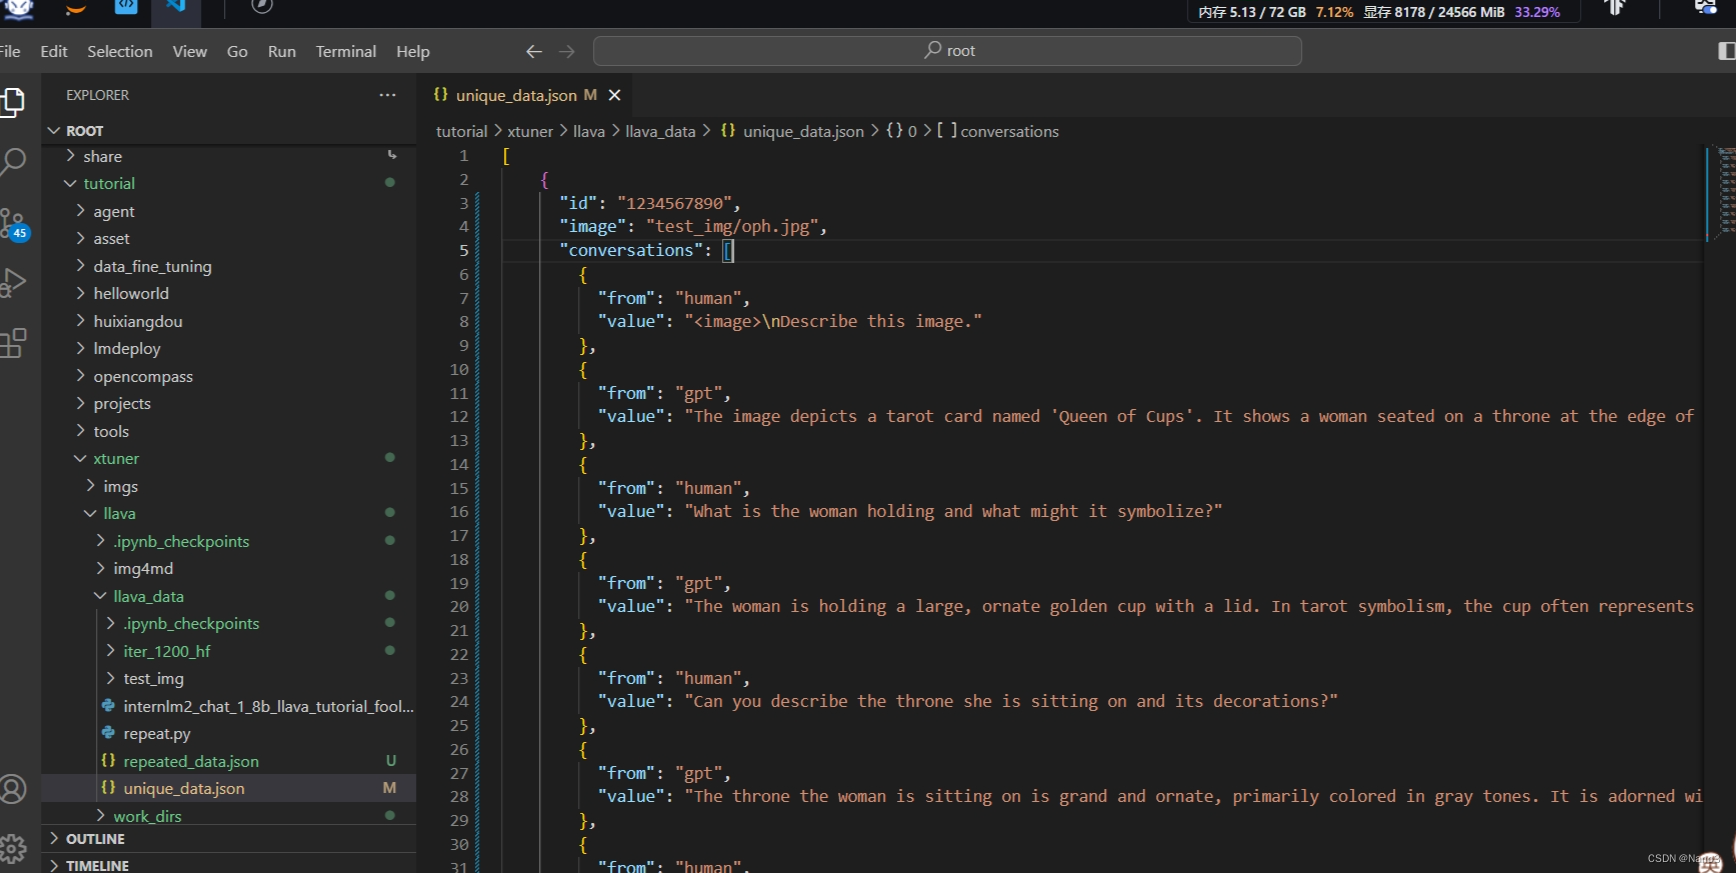This screenshot has height=873, width=1736.
Task: Click the Python icon beside repeat.py
Action: [x=108, y=733]
